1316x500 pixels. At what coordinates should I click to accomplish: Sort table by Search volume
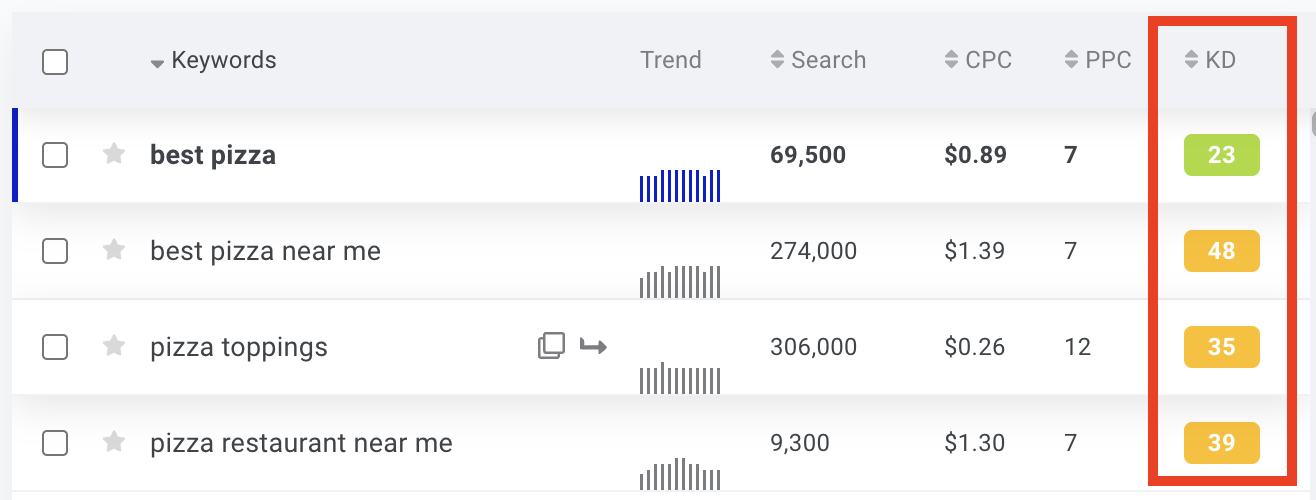(x=818, y=60)
